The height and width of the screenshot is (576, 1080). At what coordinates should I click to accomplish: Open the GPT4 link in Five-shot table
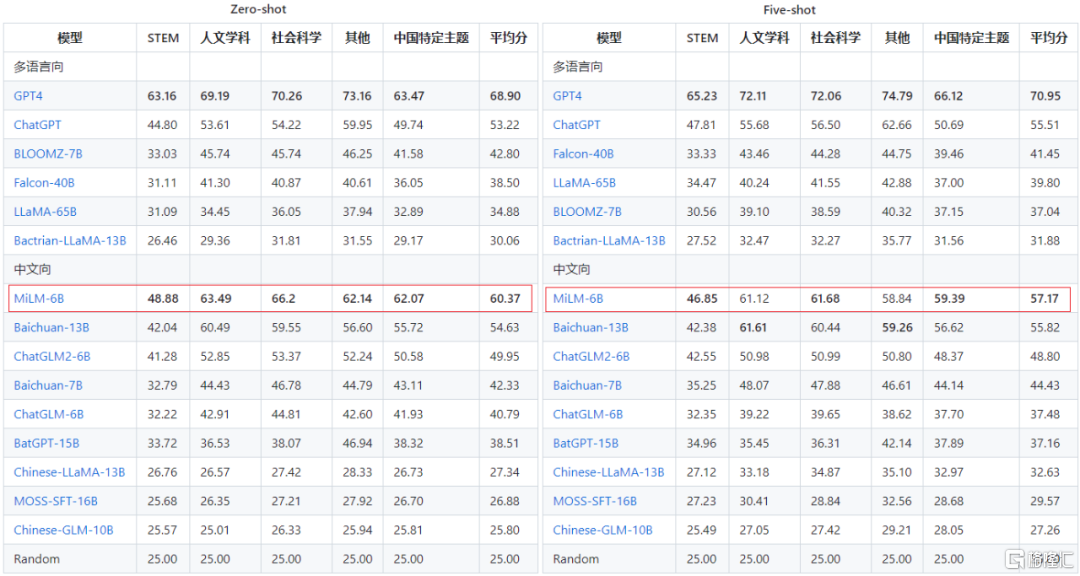coord(568,96)
